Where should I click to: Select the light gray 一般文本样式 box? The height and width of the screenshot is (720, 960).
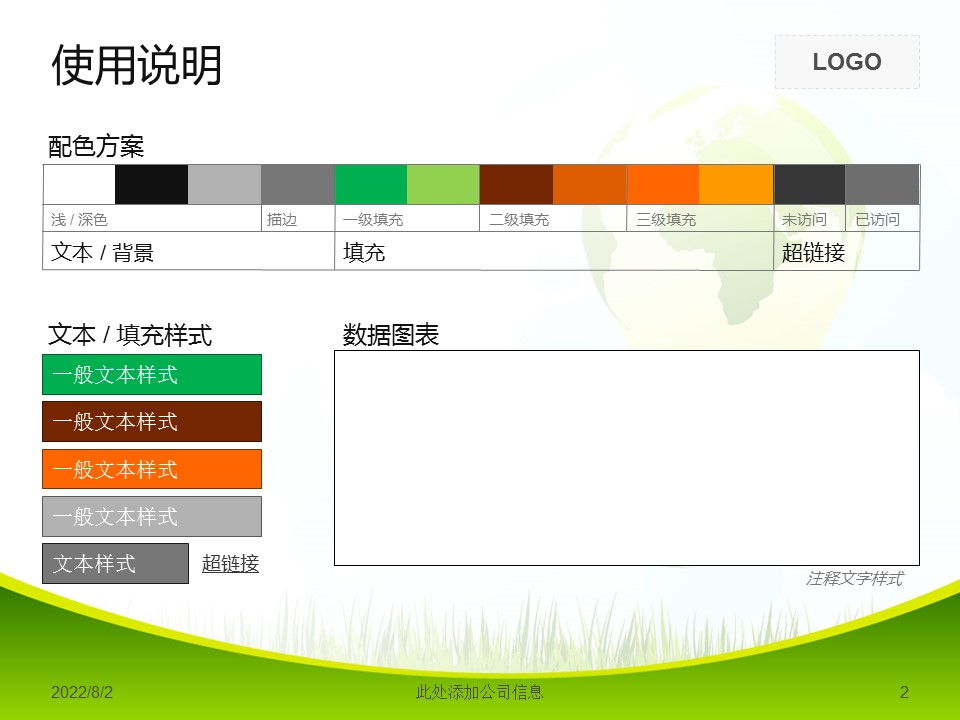152,516
